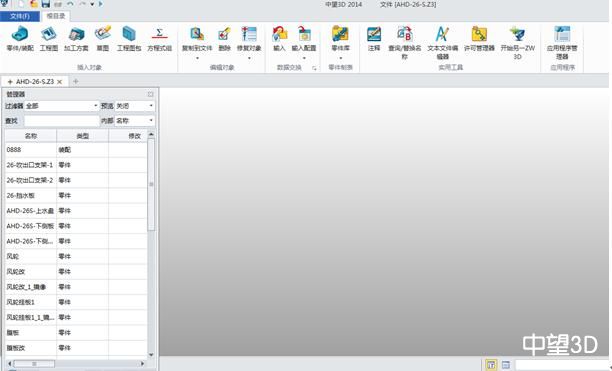
Task: Open the 预览 preview dropdown set to 关闭
Action: (x=135, y=106)
